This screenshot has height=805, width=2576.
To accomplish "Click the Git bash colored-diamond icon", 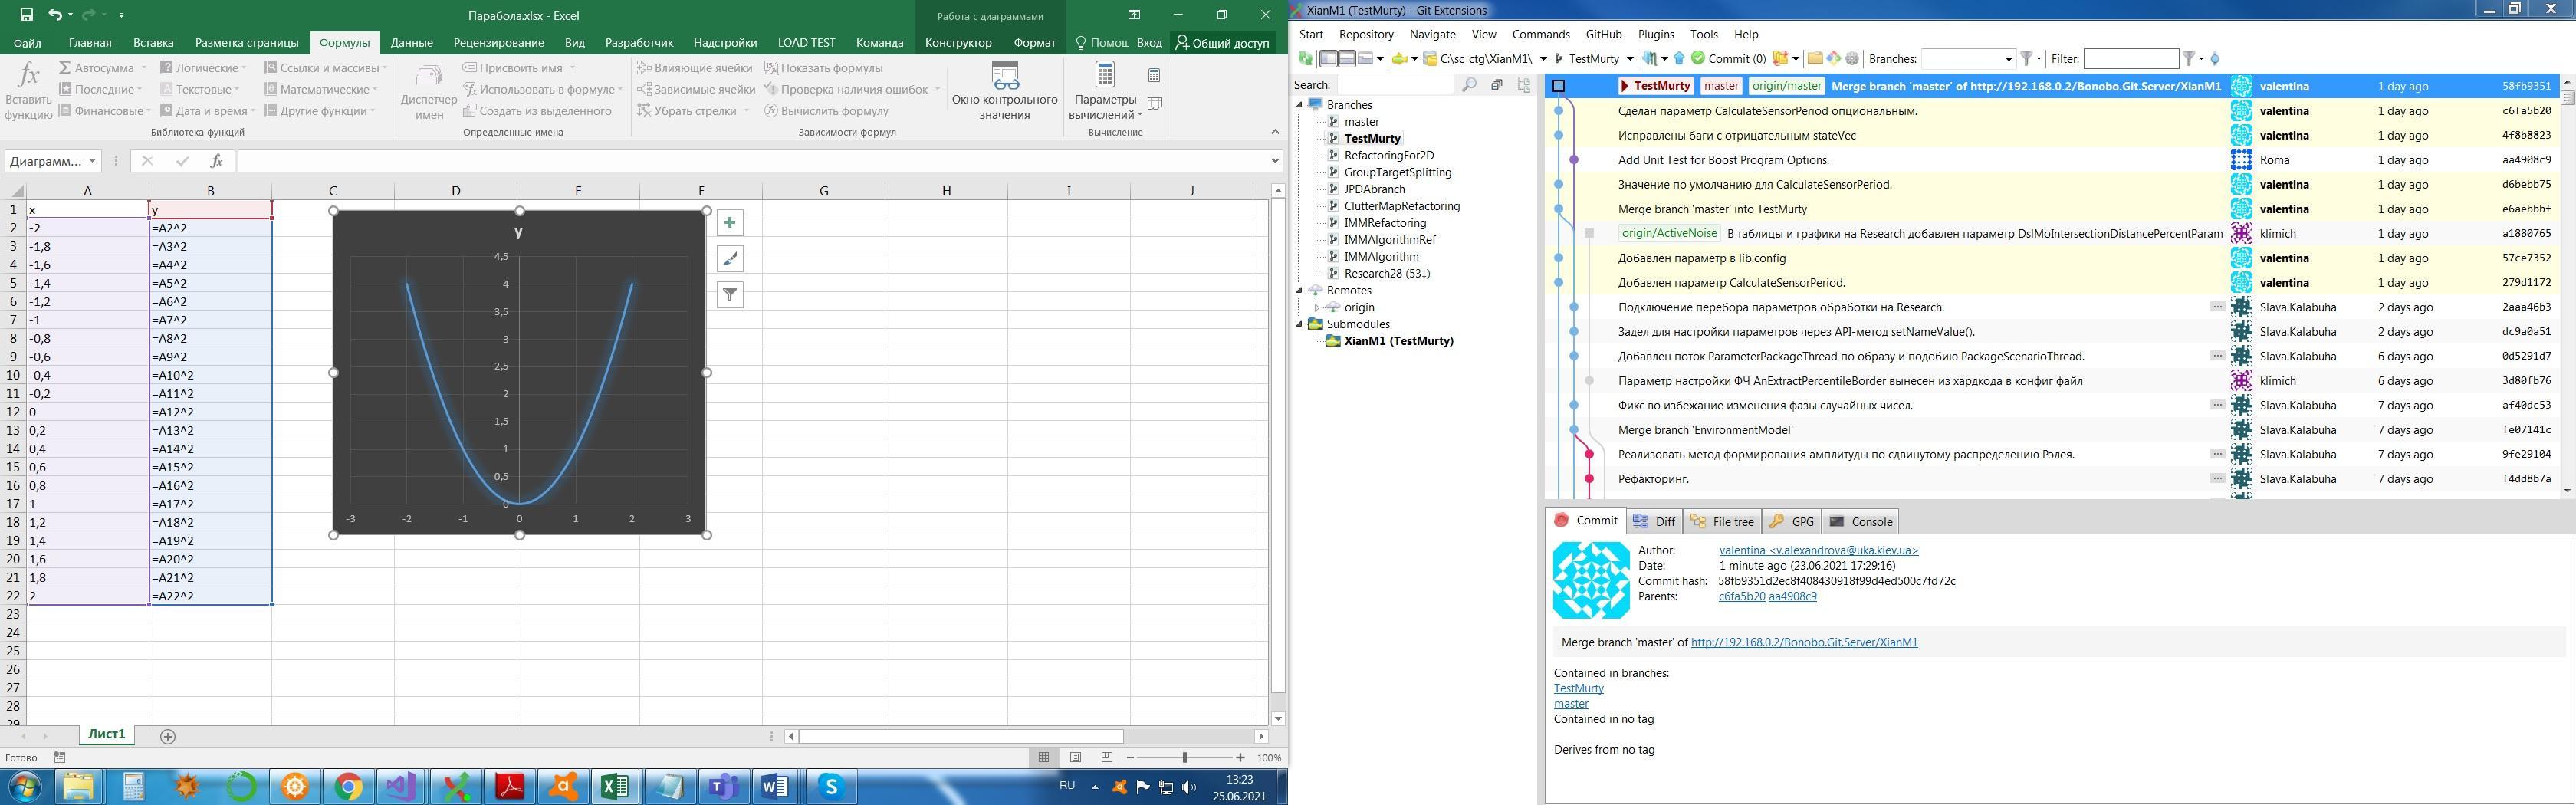I will (x=1833, y=59).
